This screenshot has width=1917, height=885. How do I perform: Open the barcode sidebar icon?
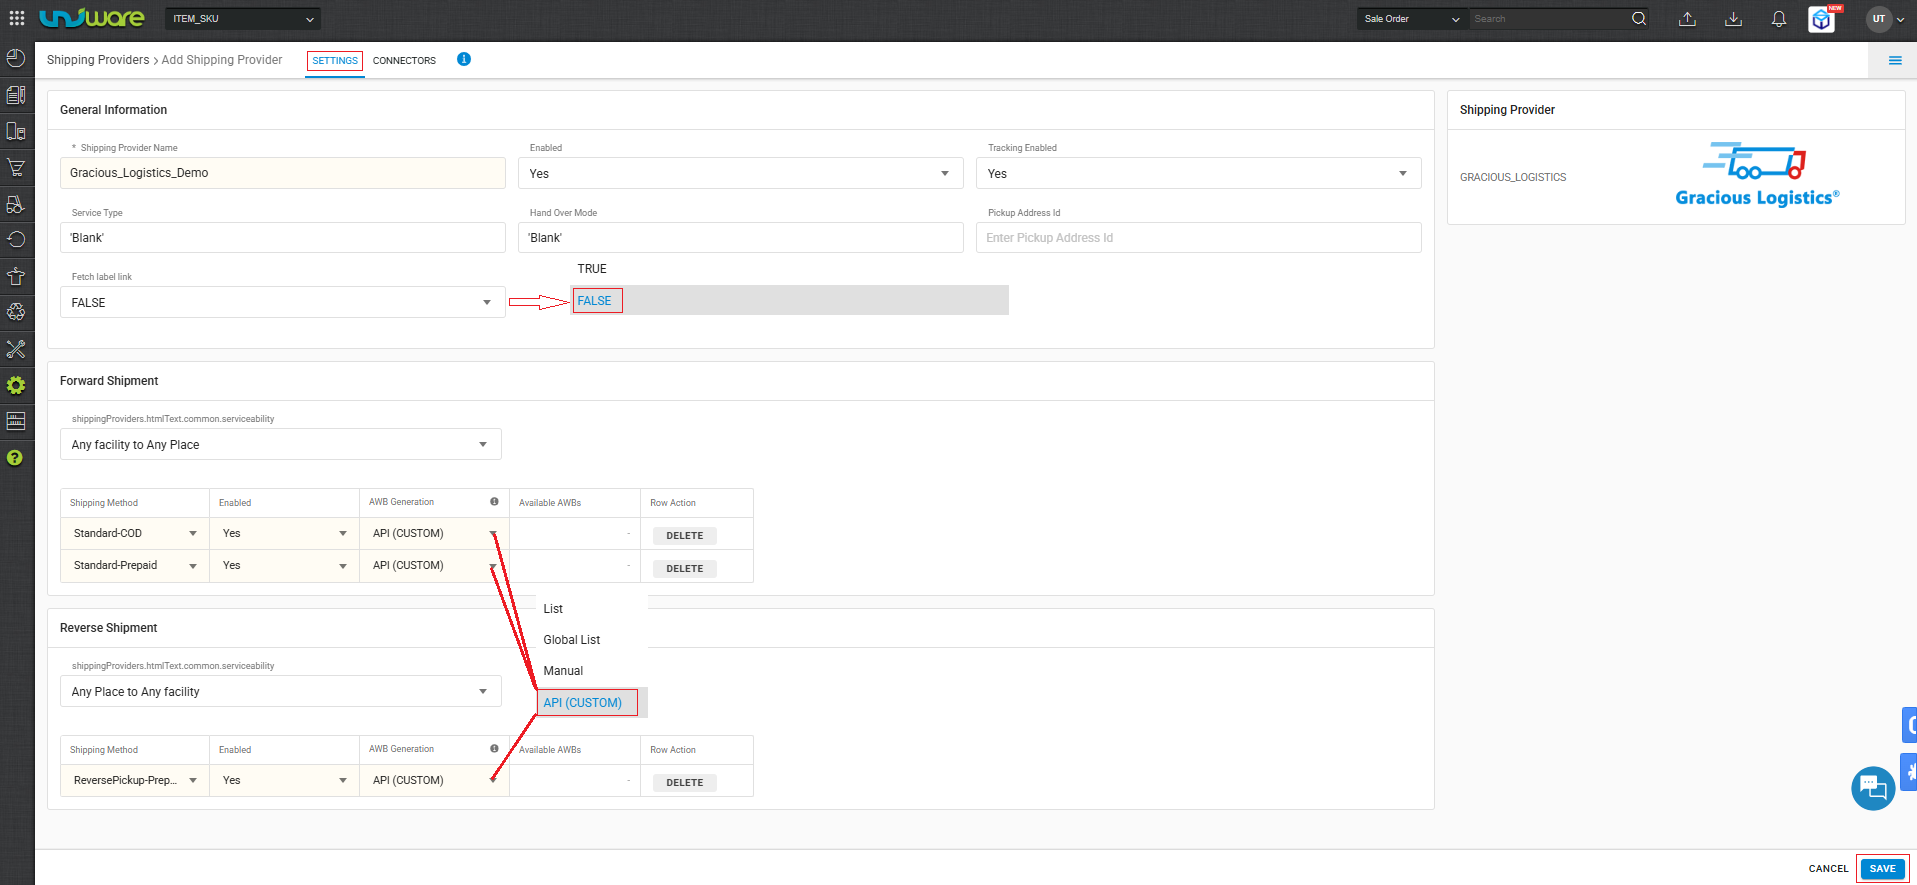coord(16,421)
